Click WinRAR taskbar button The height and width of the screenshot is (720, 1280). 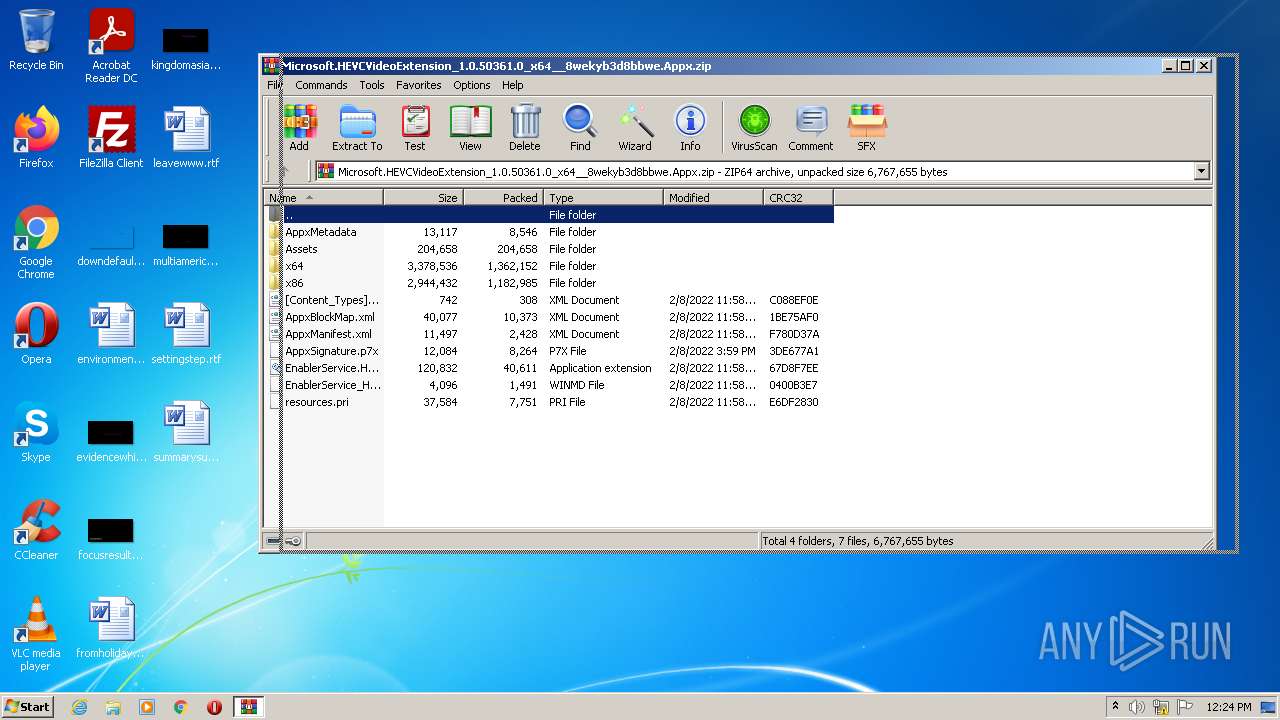[x=248, y=707]
